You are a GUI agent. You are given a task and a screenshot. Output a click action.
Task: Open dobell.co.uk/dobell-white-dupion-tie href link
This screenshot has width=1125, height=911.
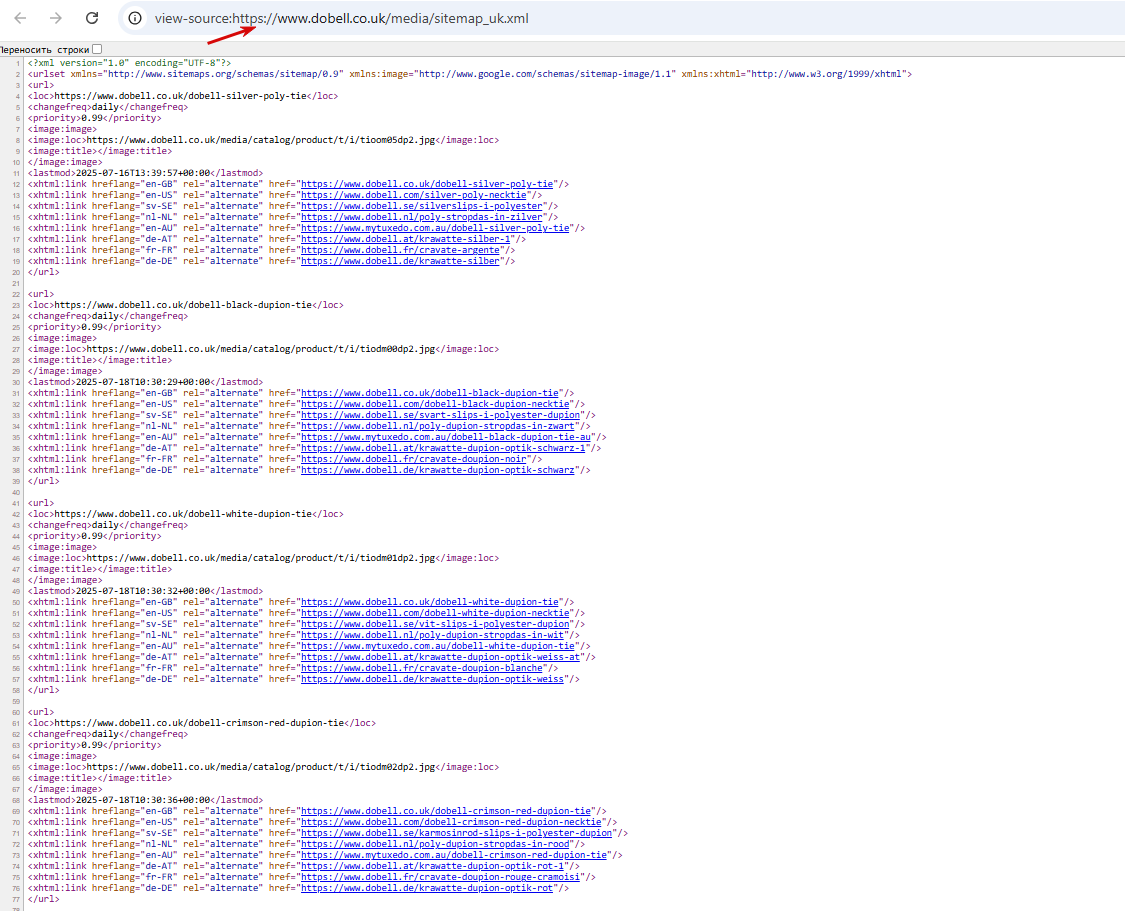point(430,602)
